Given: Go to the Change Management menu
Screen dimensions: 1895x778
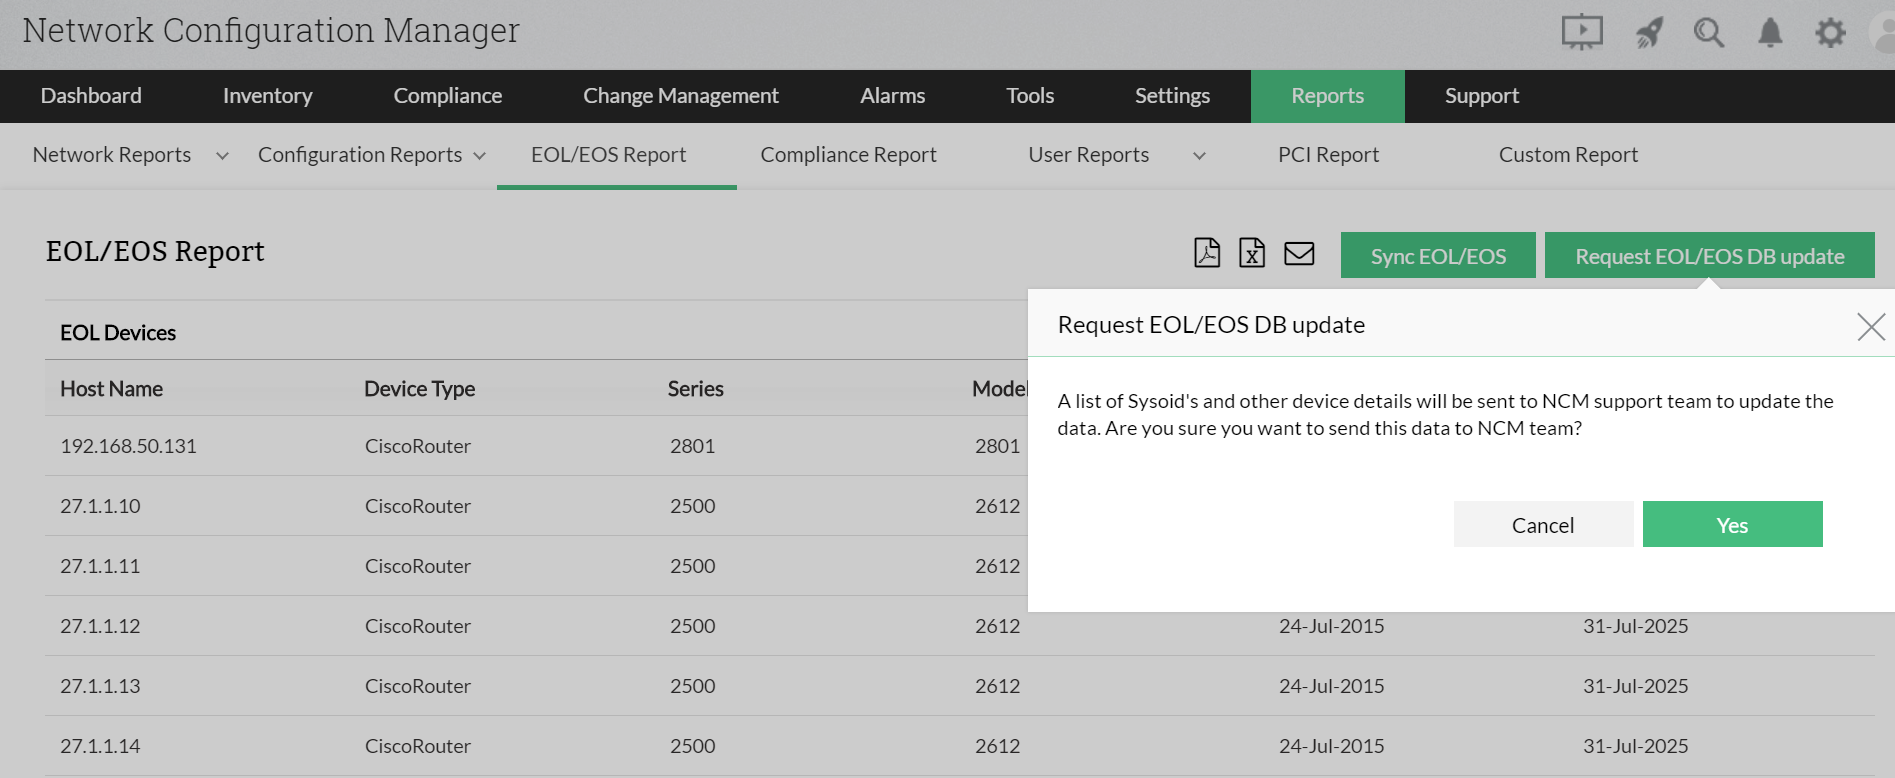Looking at the screenshot, I should [680, 96].
